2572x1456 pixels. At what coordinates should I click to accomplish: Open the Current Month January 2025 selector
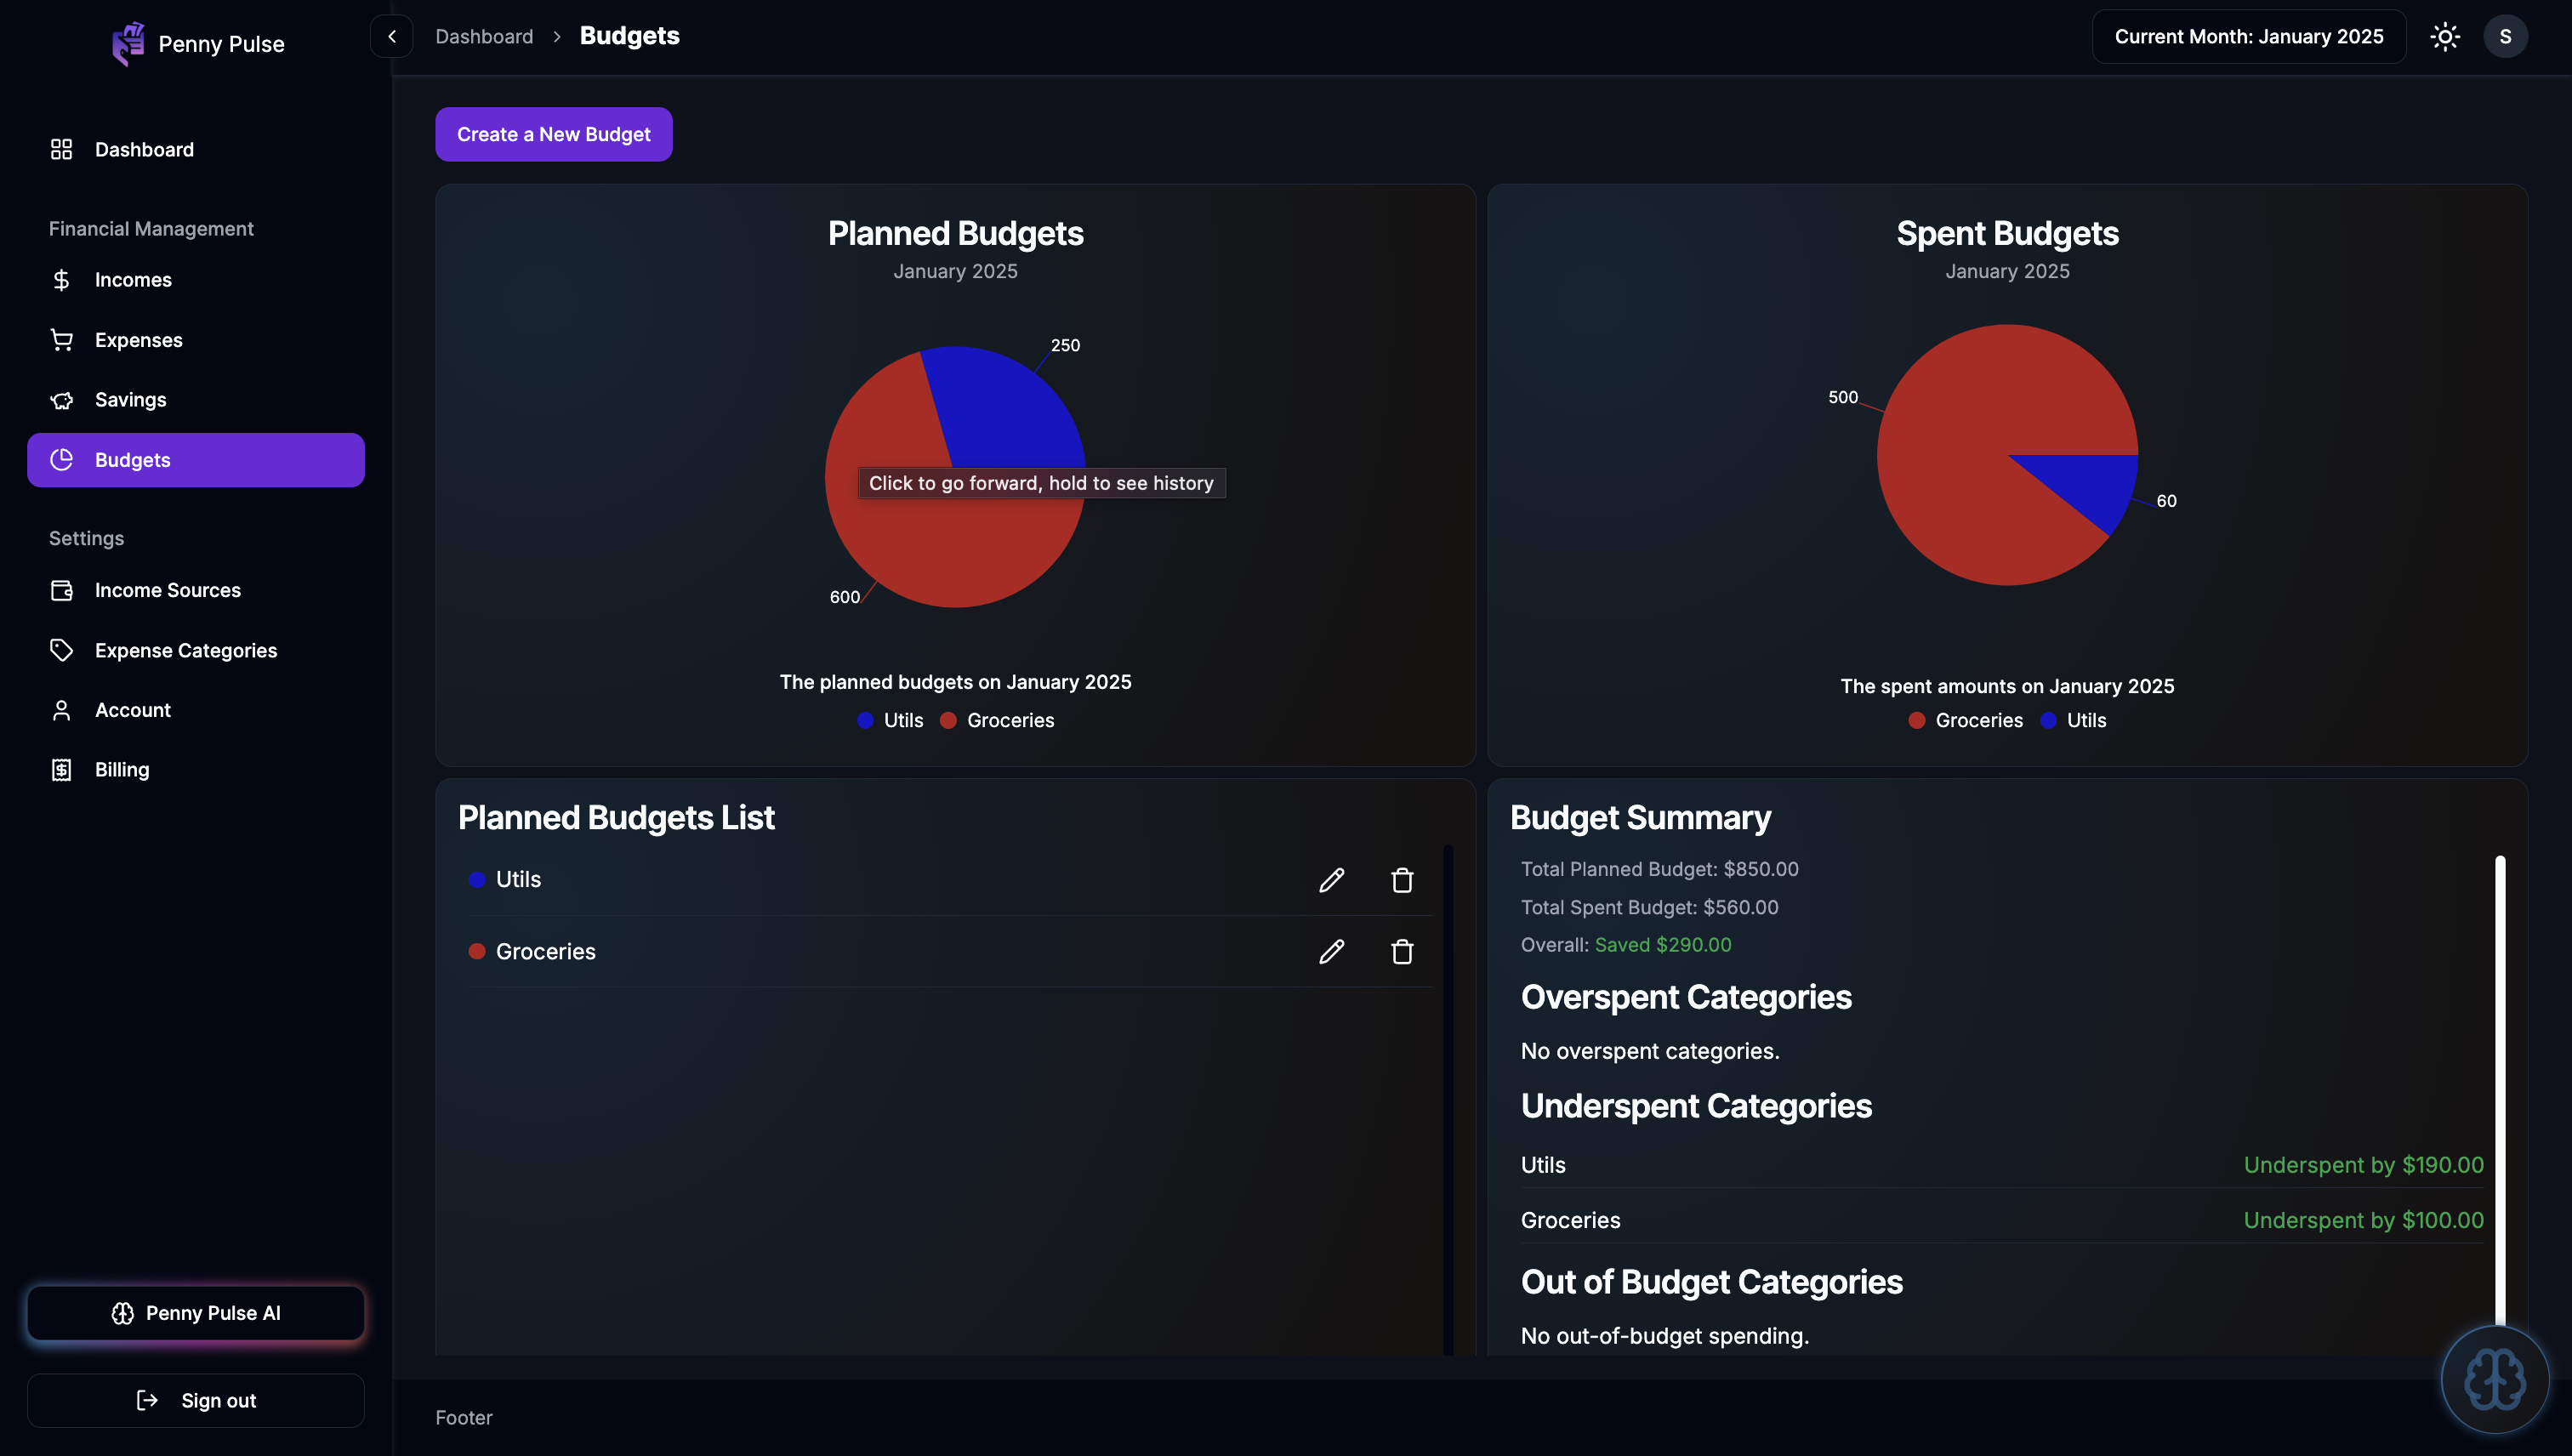point(2248,37)
